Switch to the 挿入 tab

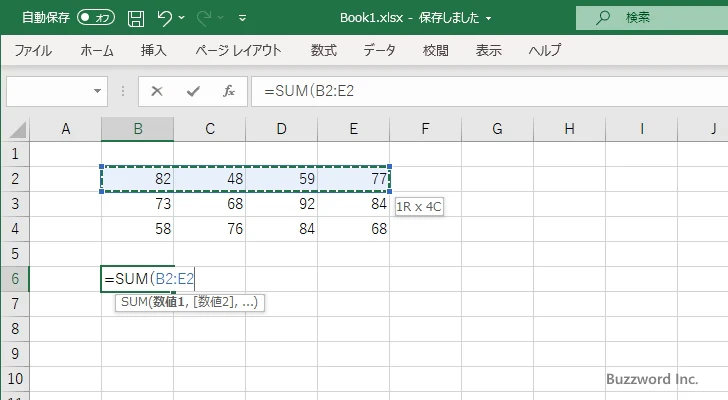154,50
